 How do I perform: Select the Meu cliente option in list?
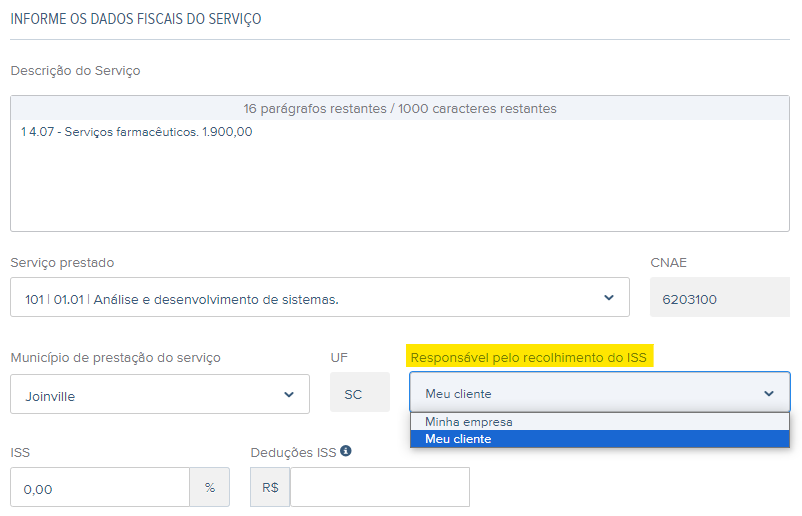599,439
